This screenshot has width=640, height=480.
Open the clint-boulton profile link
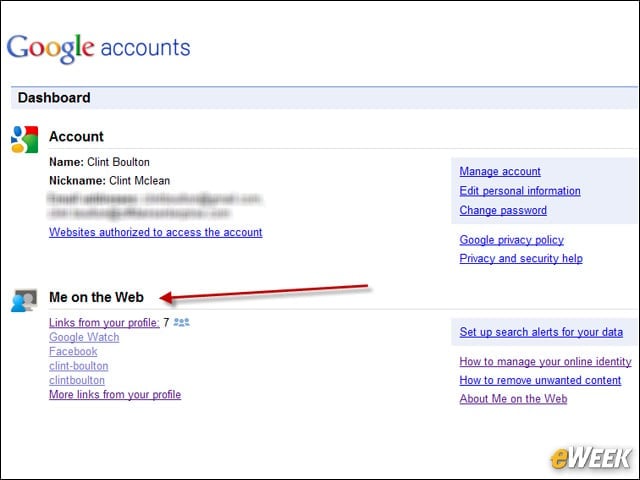coord(78,366)
